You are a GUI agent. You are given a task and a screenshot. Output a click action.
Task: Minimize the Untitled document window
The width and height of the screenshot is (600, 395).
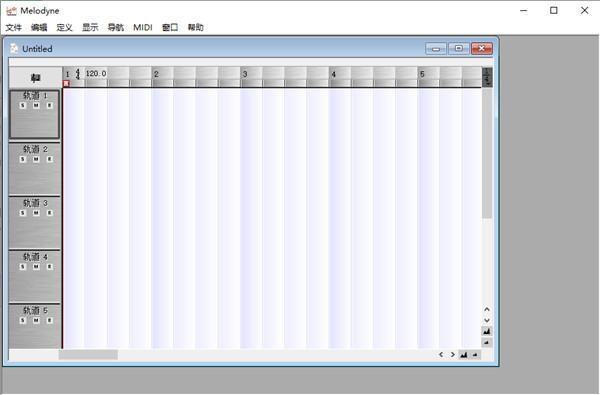[436, 49]
